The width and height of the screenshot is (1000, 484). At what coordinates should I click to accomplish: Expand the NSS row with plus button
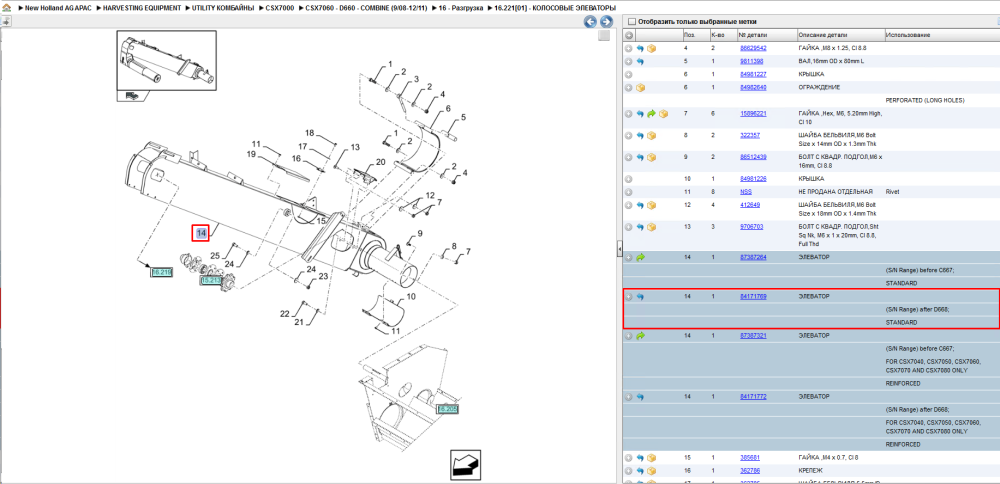pos(629,192)
